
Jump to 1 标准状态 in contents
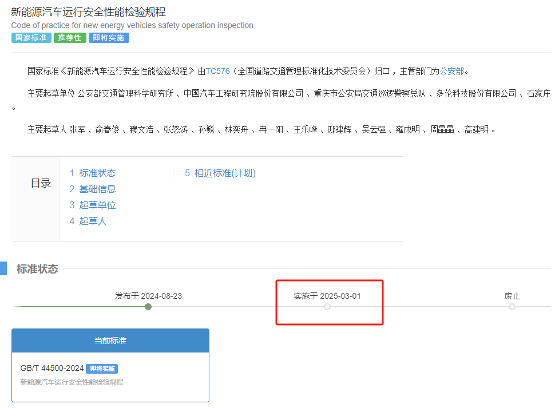click(93, 173)
